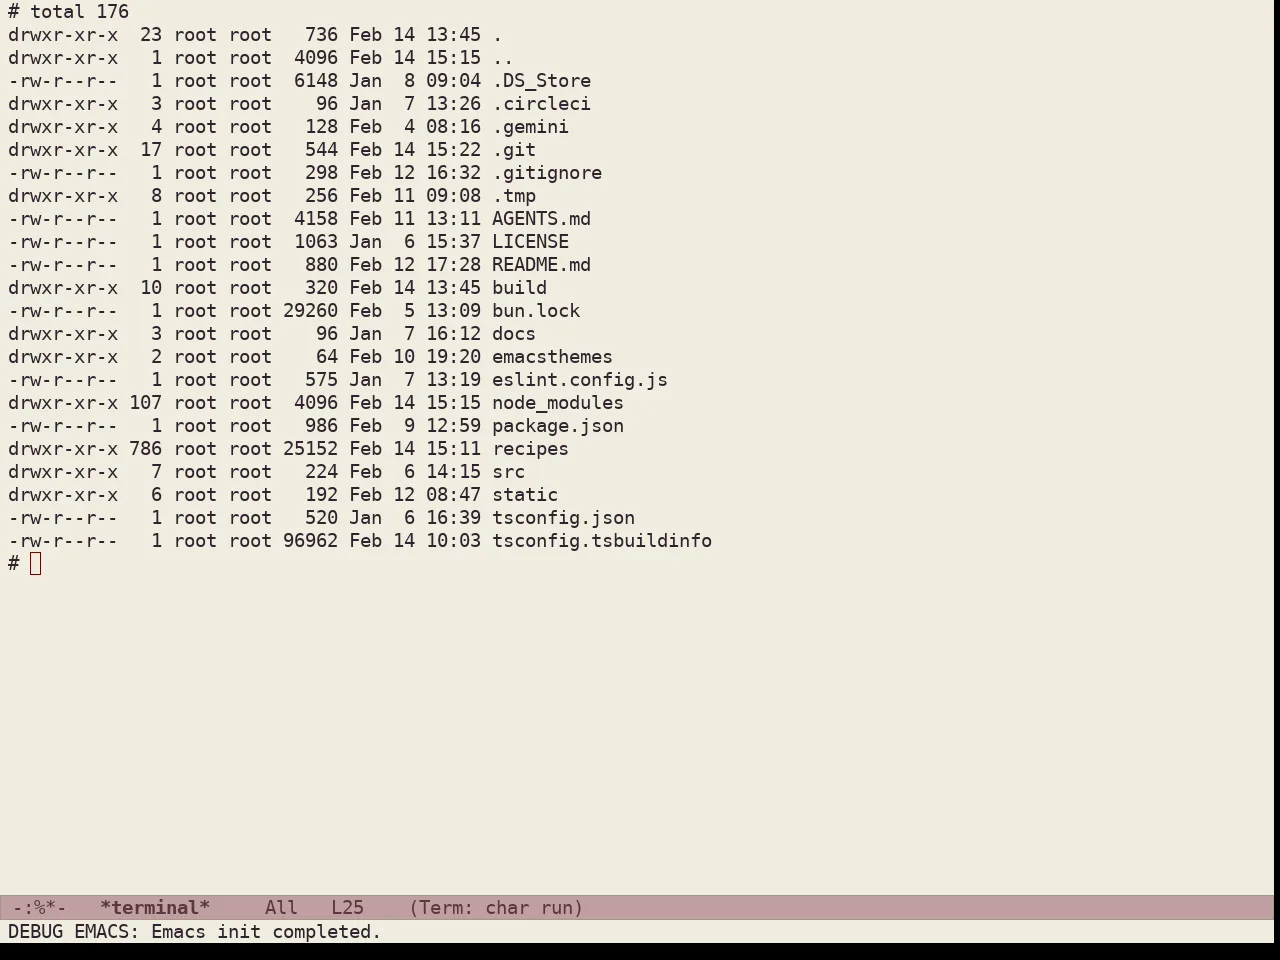The width and height of the screenshot is (1280, 960).
Task: Click the L25 line number indicator
Action: pyautogui.click(x=347, y=908)
